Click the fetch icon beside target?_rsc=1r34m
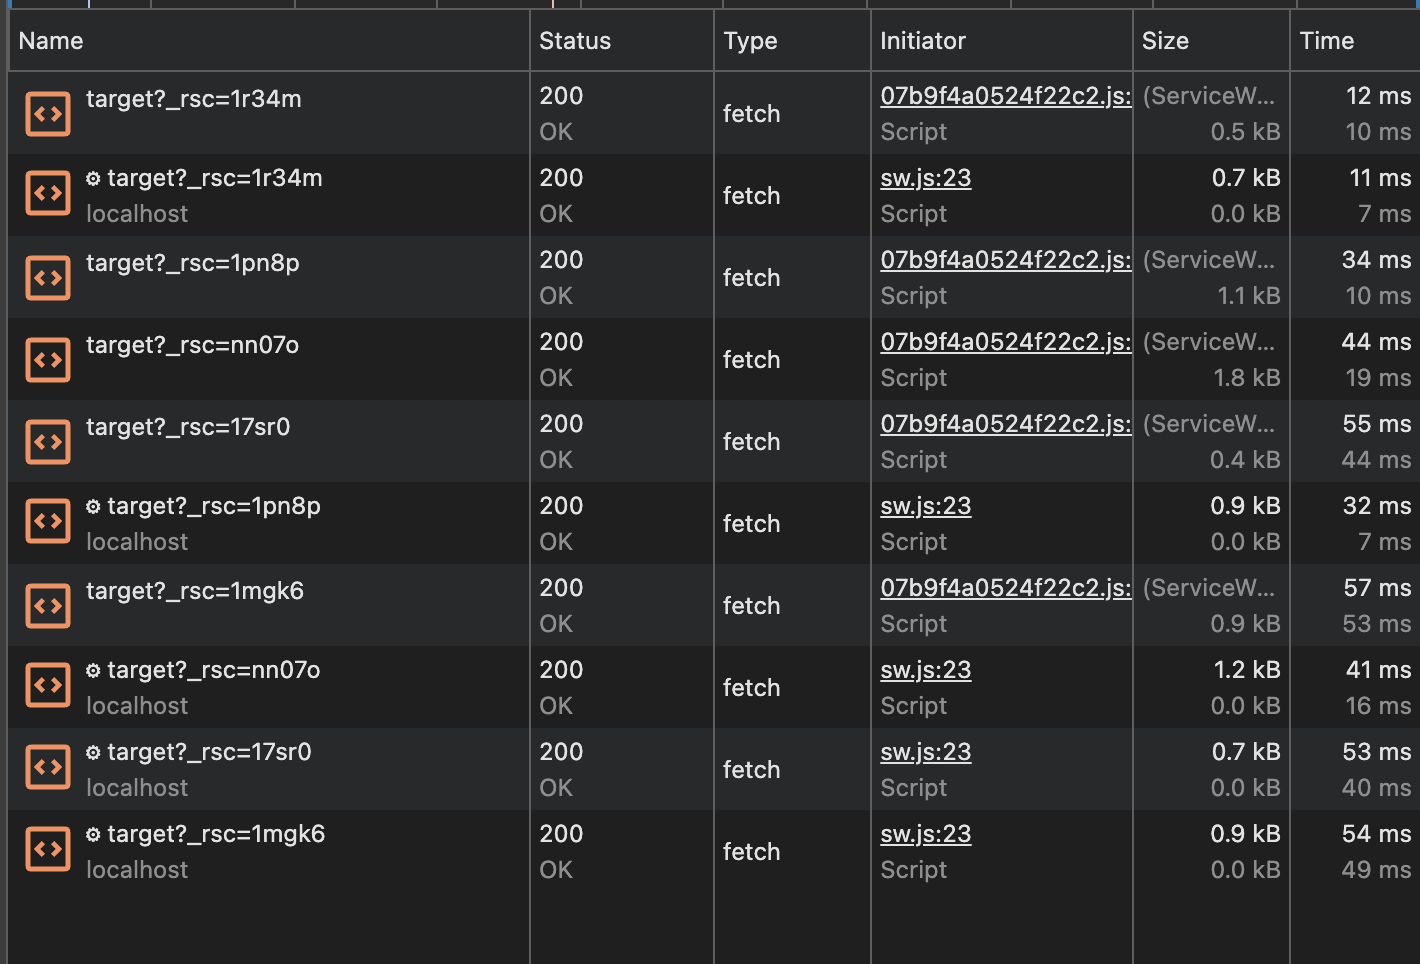The height and width of the screenshot is (964, 1420). 48,113
